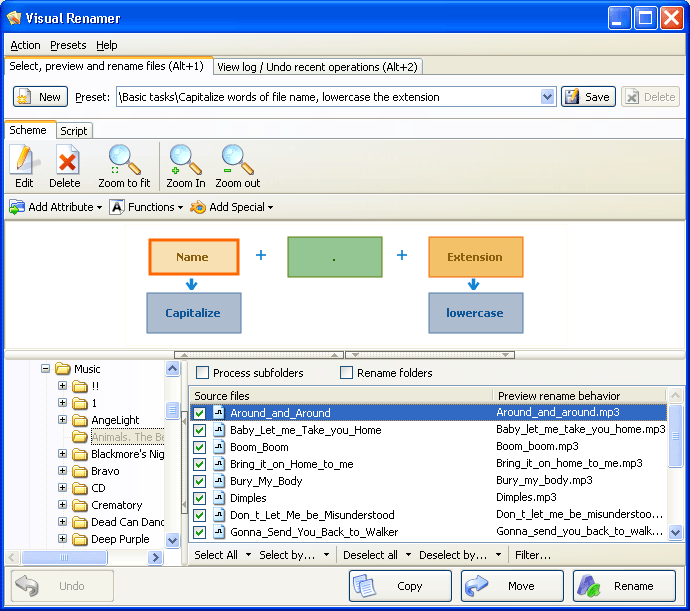Select the Zoom to fit magnifier
This screenshot has width=690, height=611.
point(124,160)
